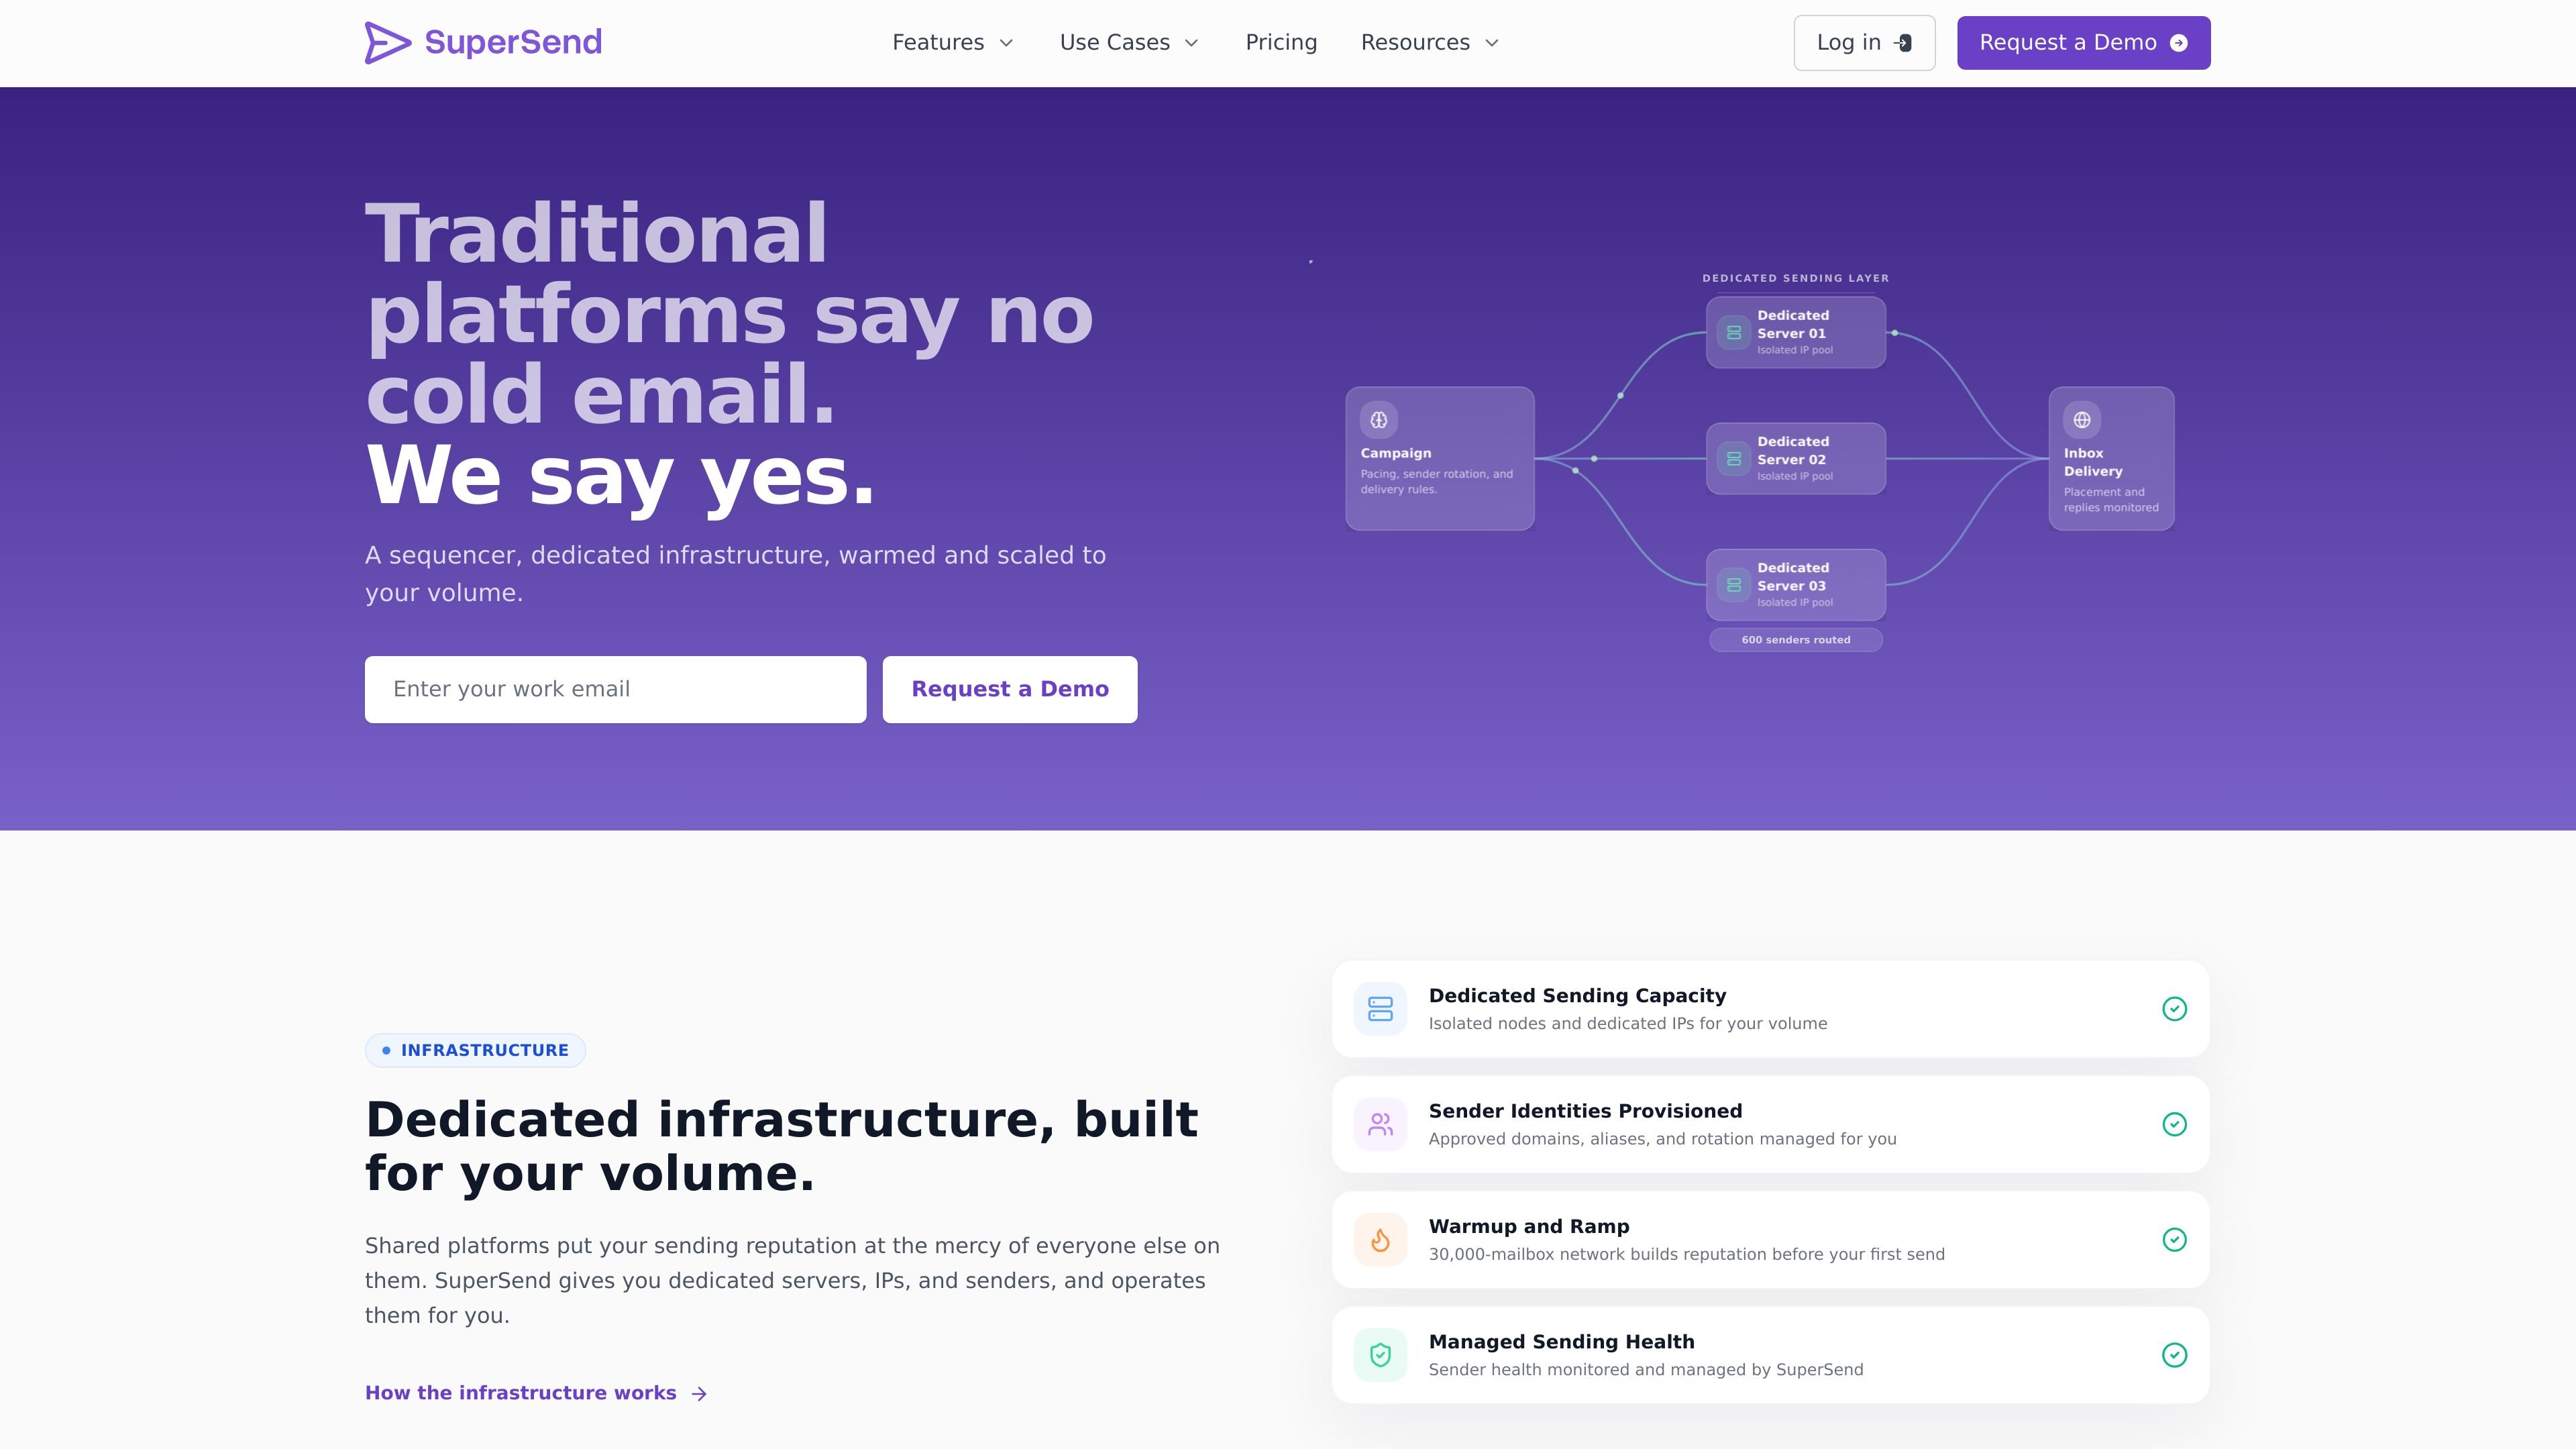The width and height of the screenshot is (2576, 1449).
Task: Click the Dedicated Server 03 label
Action: 1793,576
